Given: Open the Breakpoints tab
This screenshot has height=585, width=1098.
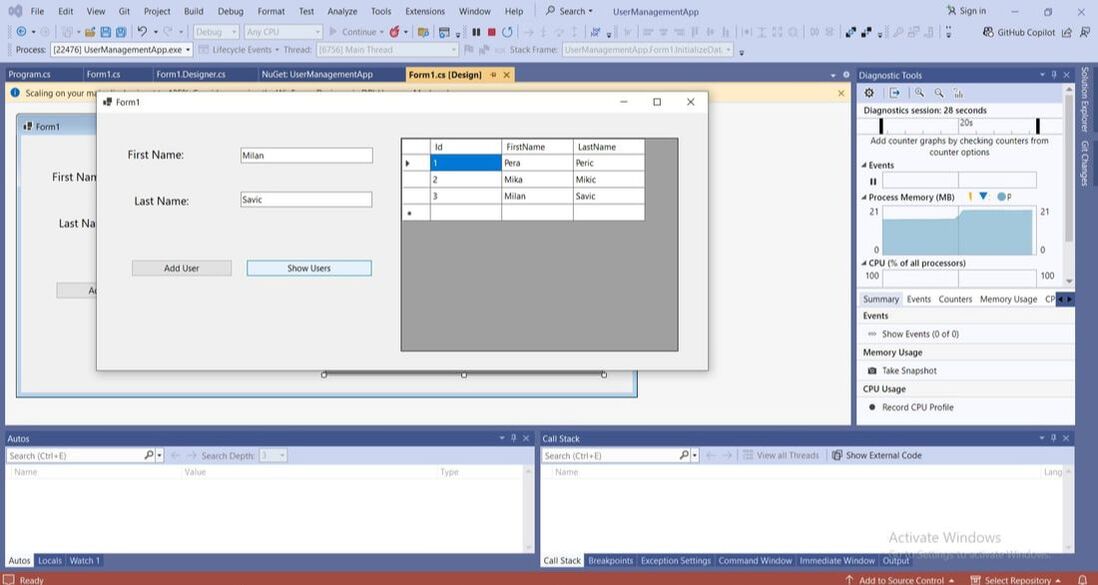Looking at the screenshot, I should (610, 560).
